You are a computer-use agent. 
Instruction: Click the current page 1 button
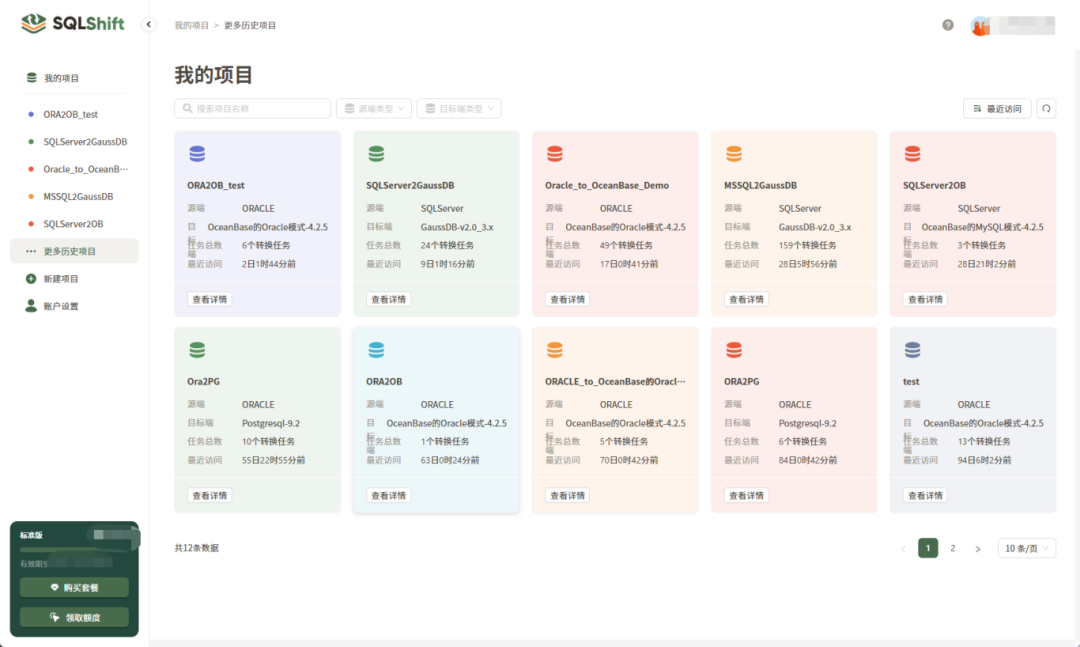(928, 548)
